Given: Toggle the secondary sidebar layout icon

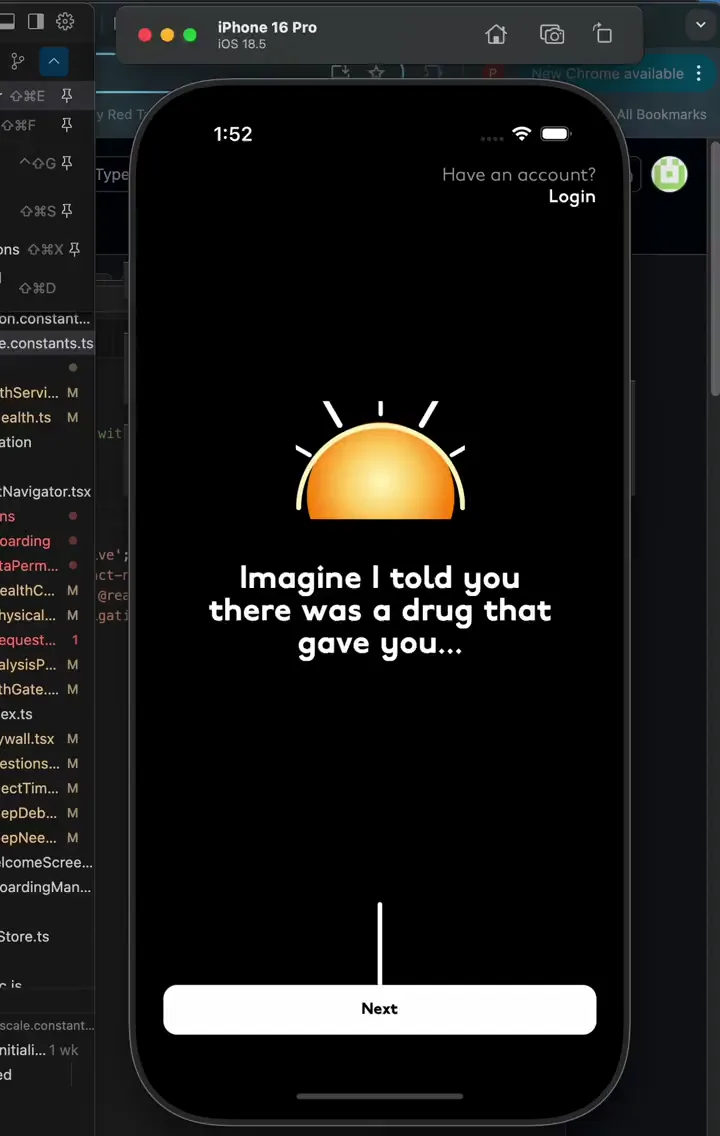Looking at the screenshot, I should (x=36, y=21).
